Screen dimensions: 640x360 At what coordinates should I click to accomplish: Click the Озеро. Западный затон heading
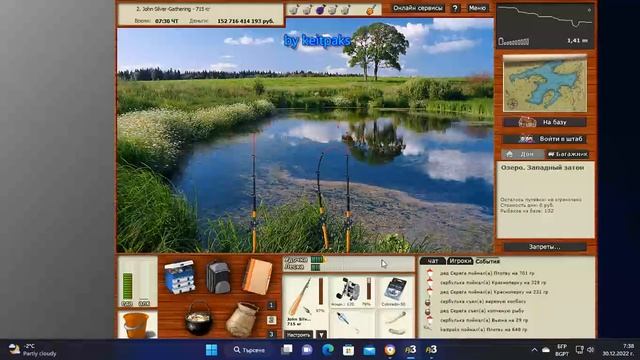(x=542, y=167)
